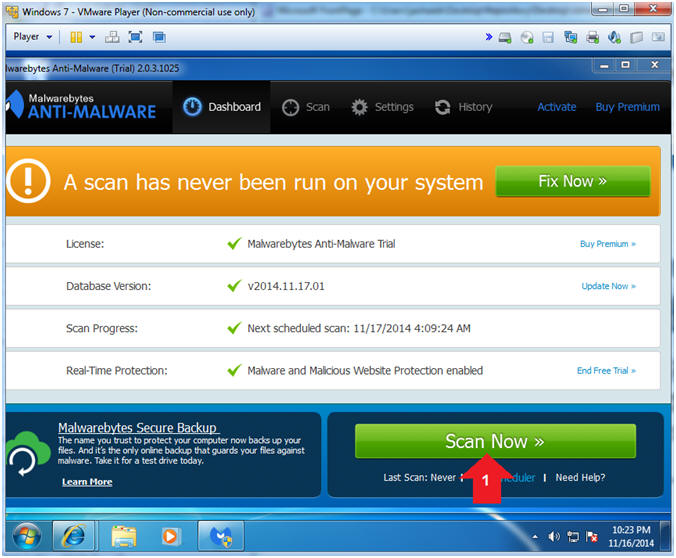Open the Dashboard tab
The width and height of the screenshot is (676, 558).
click(x=222, y=107)
